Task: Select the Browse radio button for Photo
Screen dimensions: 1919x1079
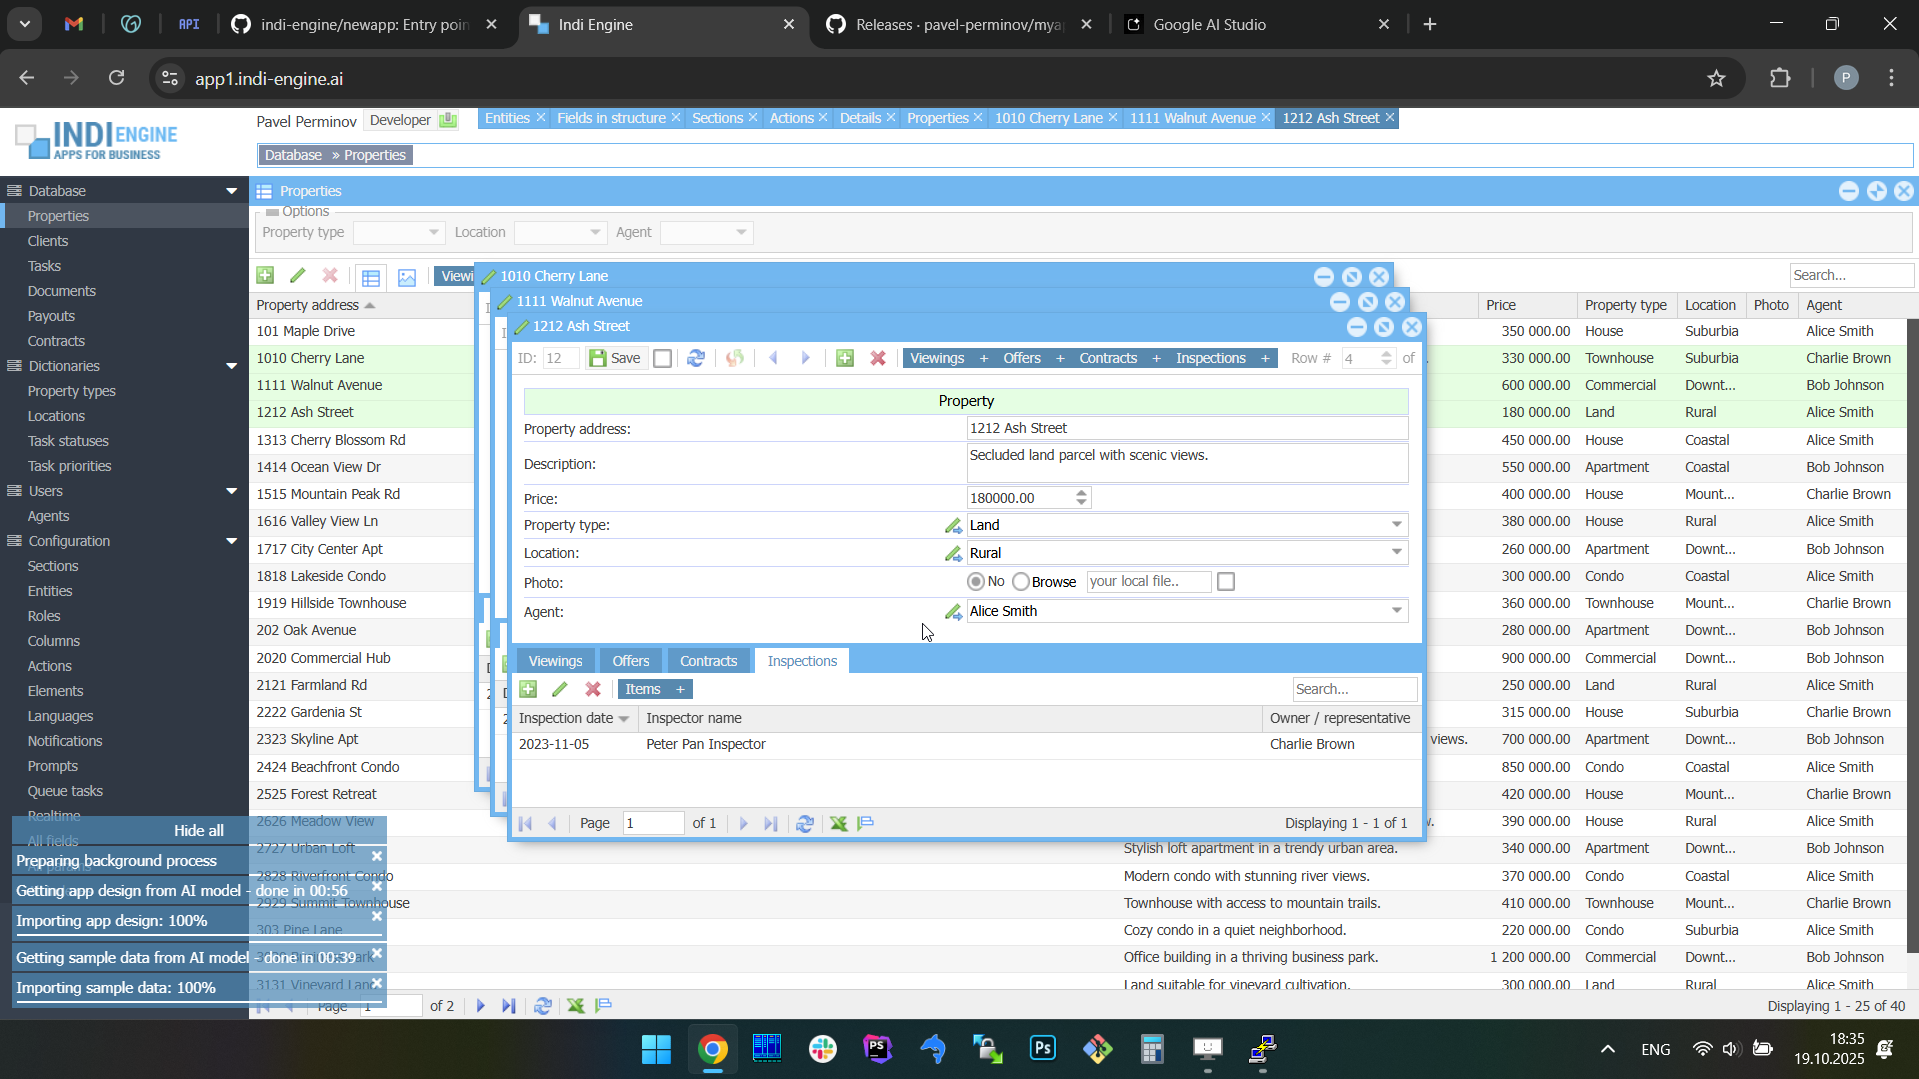Action: click(x=1021, y=582)
